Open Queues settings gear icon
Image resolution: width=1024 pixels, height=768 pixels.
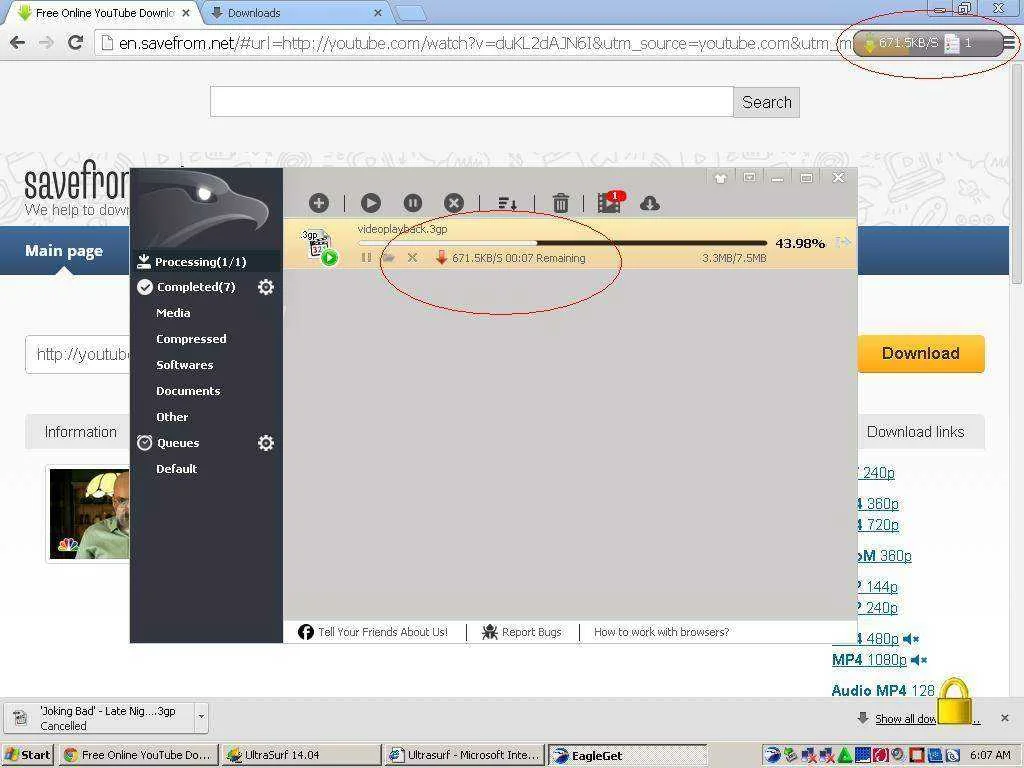(x=266, y=443)
